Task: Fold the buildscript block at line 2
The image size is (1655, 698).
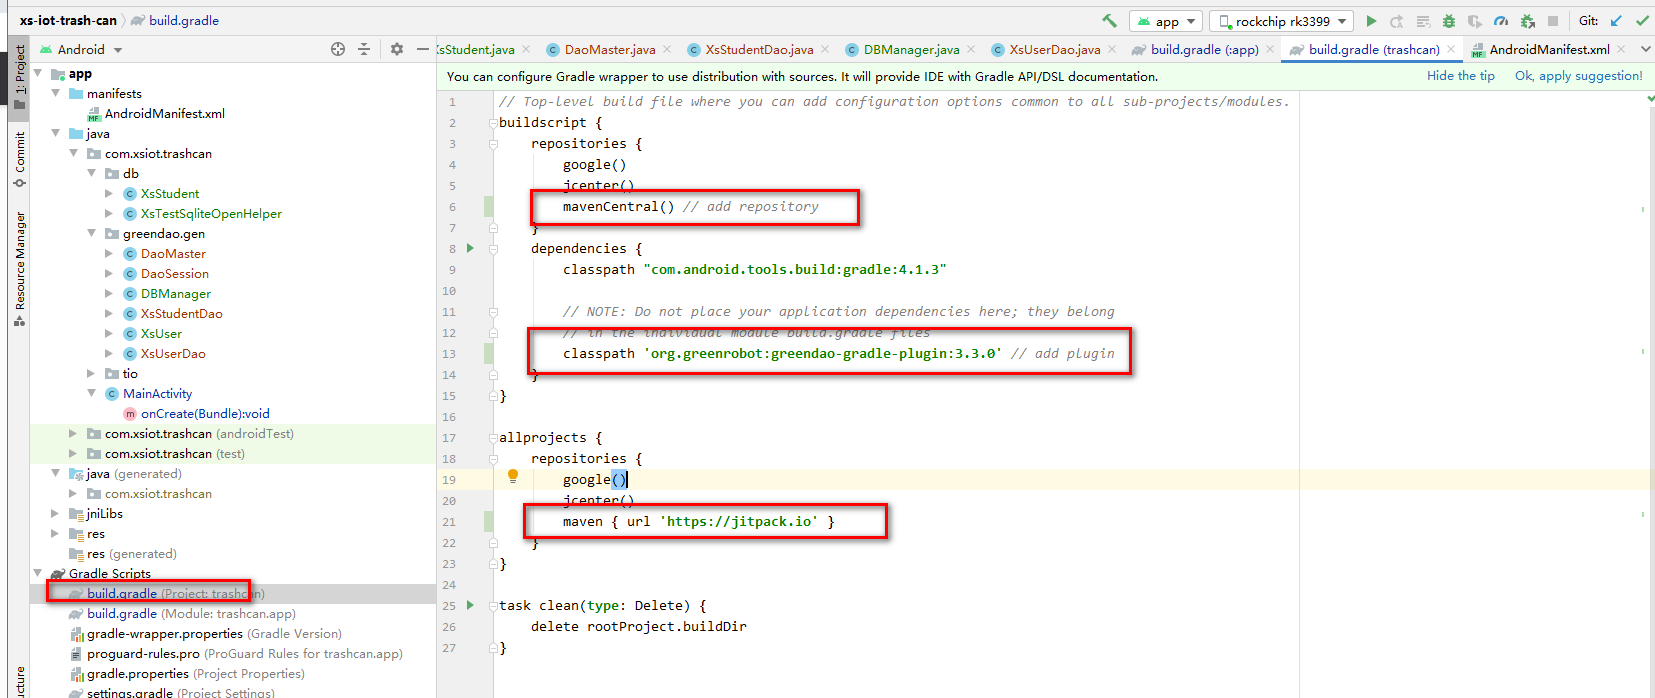Action: 493,122
